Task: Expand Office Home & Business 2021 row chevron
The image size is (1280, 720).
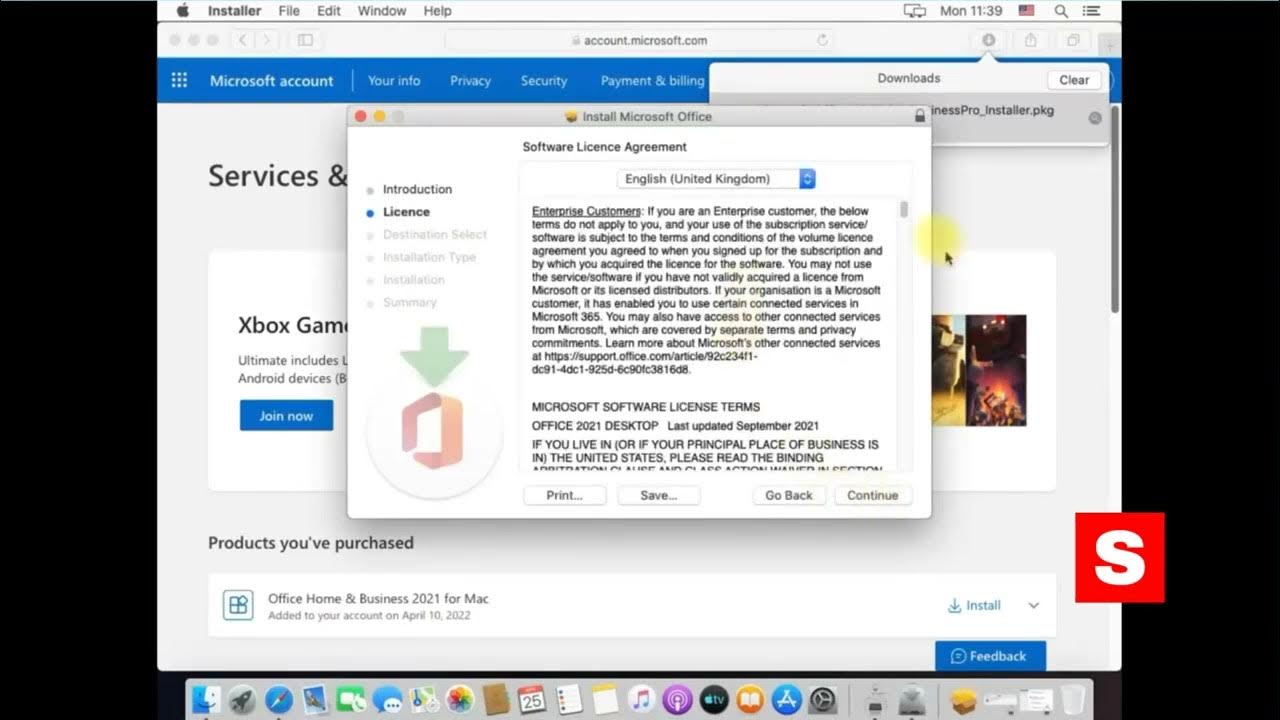Action: [1034, 605]
